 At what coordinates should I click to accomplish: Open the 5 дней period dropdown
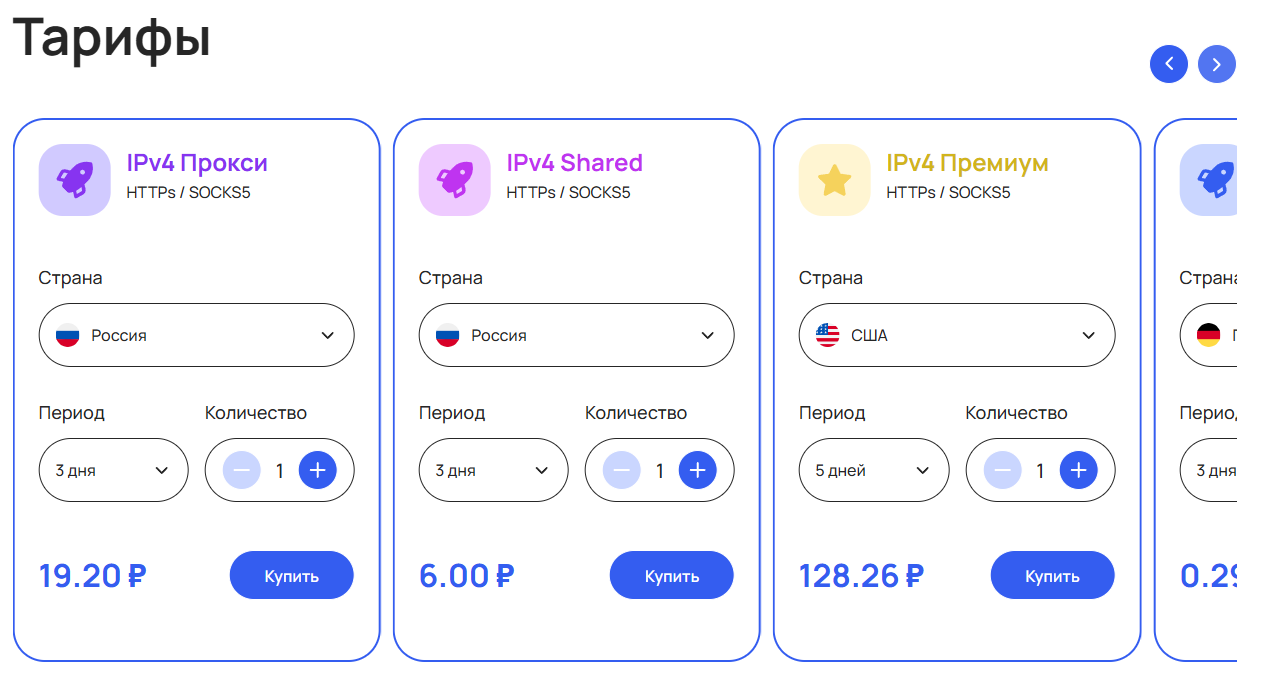(874, 470)
